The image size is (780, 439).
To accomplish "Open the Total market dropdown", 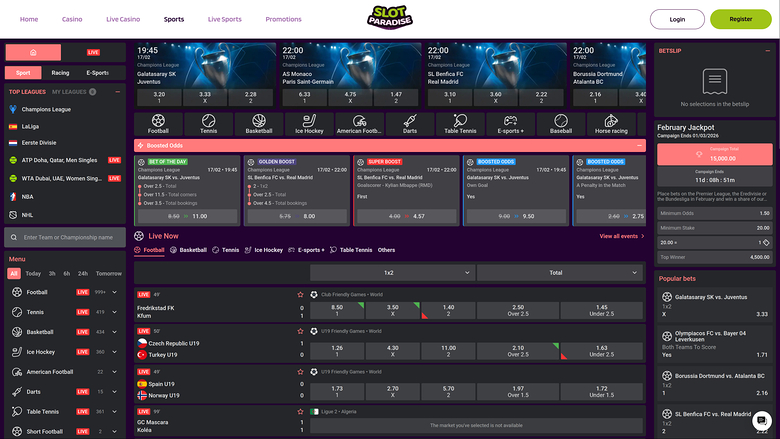I will (x=559, y=272).
